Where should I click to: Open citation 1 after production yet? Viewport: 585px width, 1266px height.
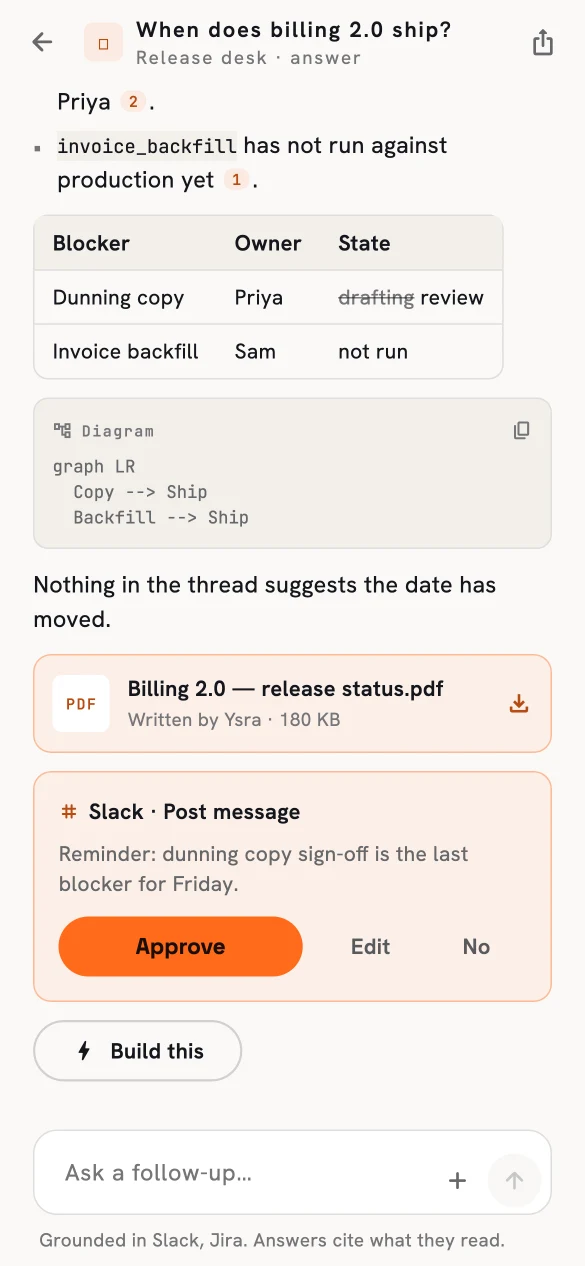click(x=236, y=180)
